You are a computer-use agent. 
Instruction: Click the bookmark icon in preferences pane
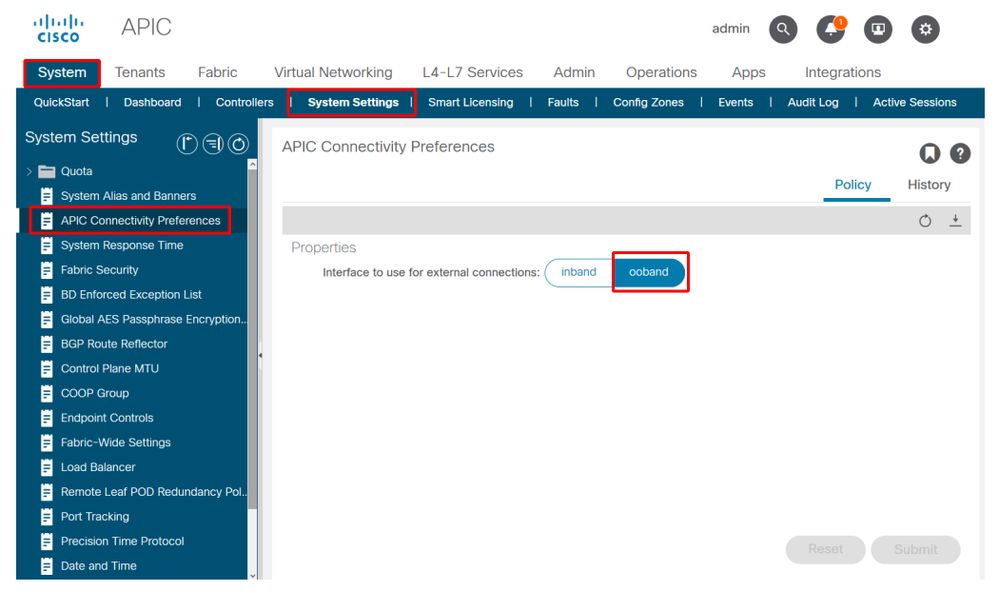930,153
